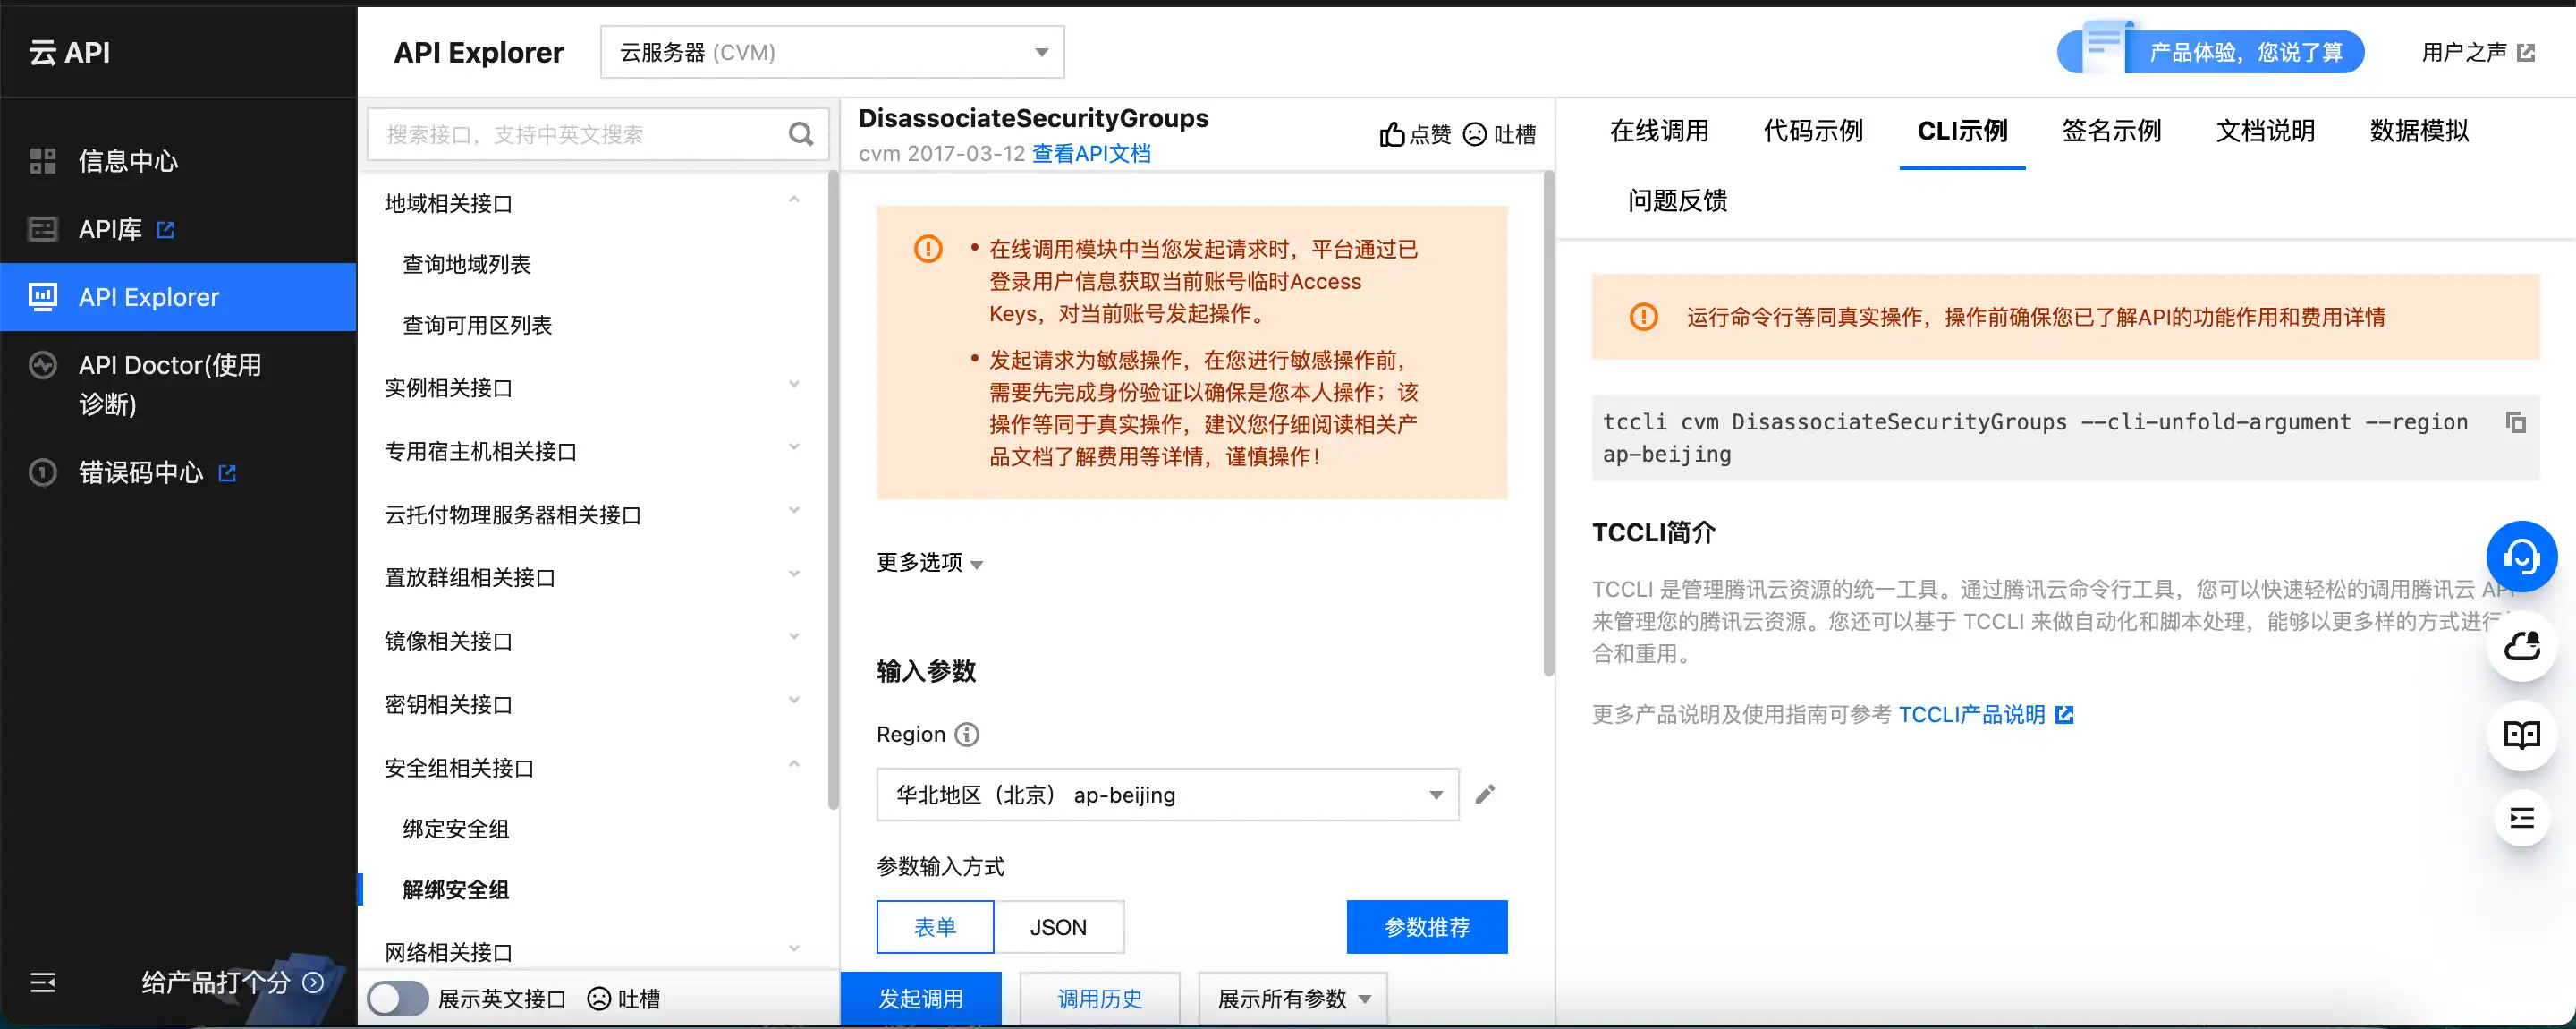
Task: Switch to the 签名示例 tab
Action: tap(2111, 131)
